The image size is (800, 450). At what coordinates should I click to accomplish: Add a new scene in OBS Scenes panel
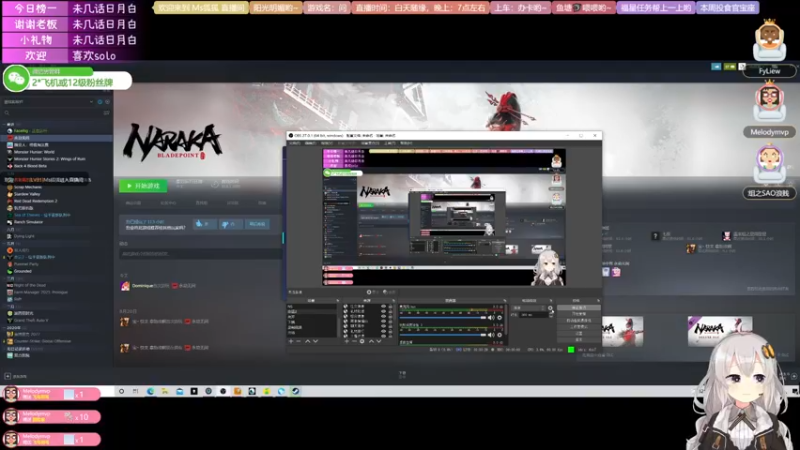point(291,341)
